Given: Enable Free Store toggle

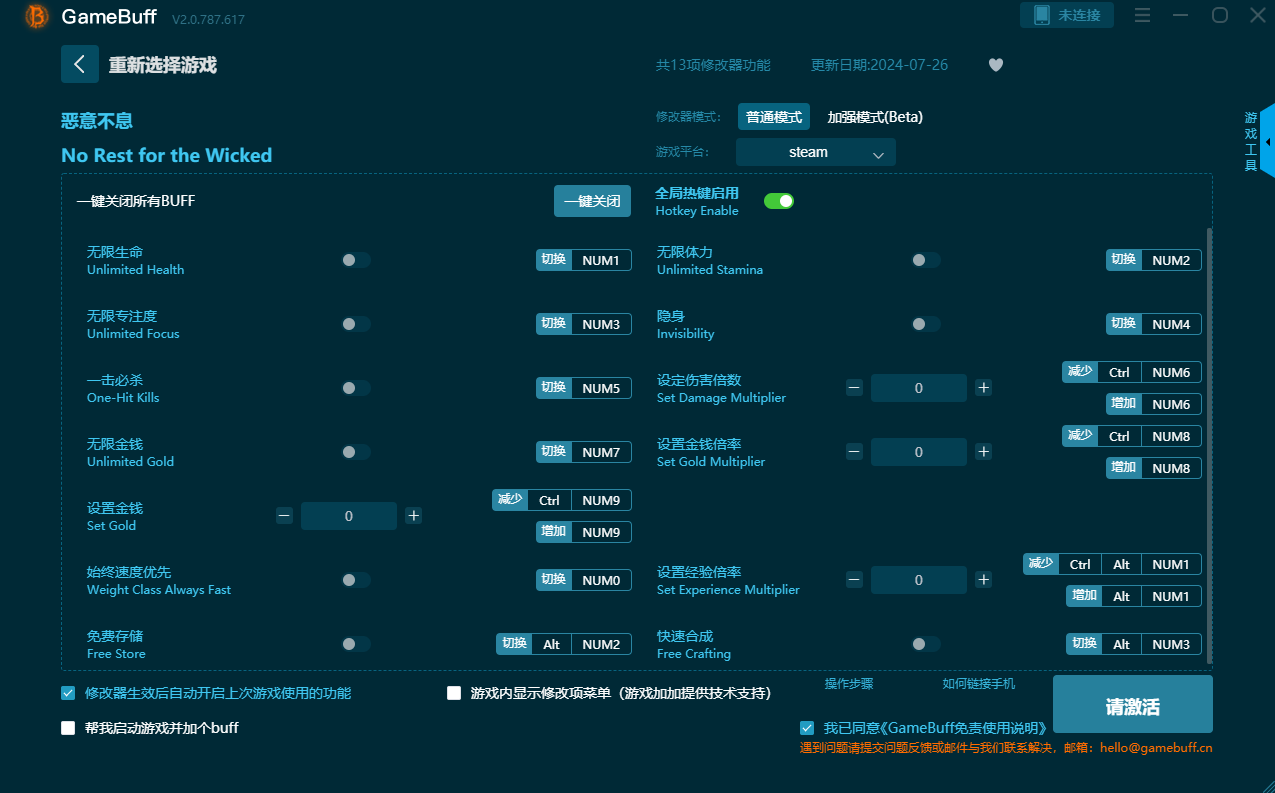Looking at the screenshot, I should pos(355,644).
